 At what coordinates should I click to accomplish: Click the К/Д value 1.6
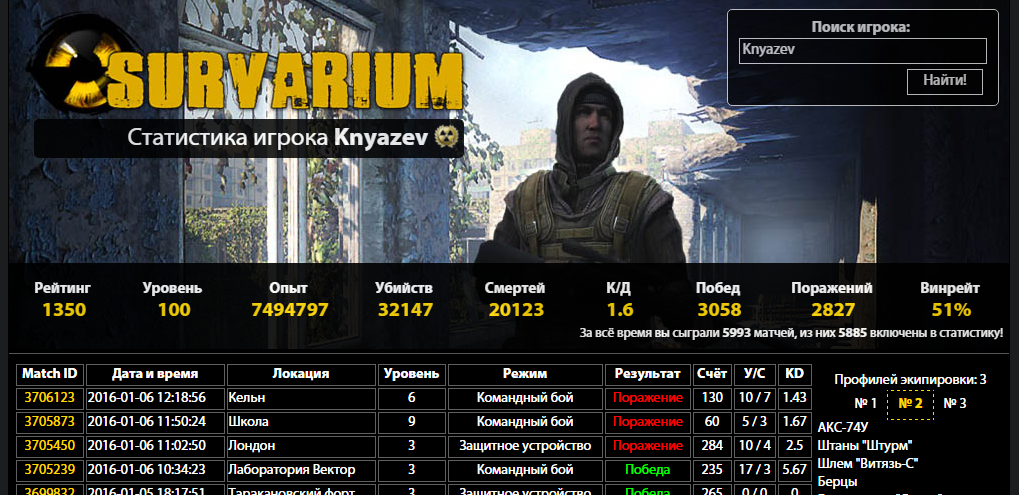[620, 310]
